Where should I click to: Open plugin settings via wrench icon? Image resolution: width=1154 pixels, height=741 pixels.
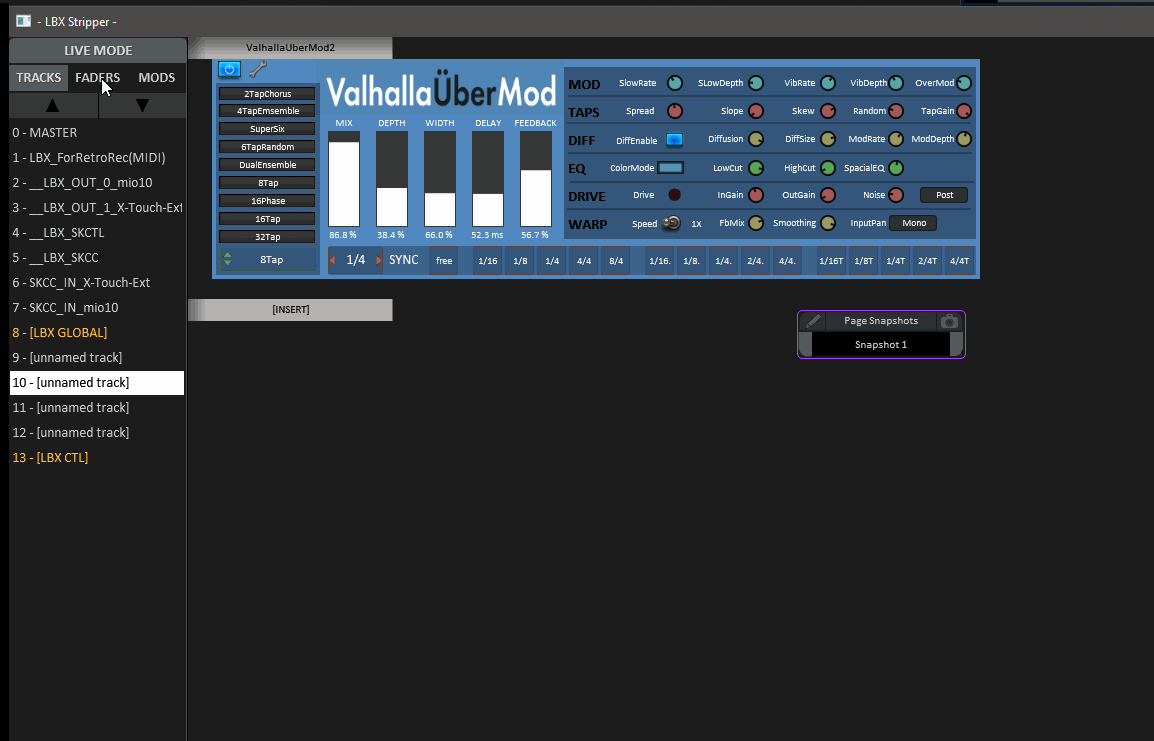point(258,69)
